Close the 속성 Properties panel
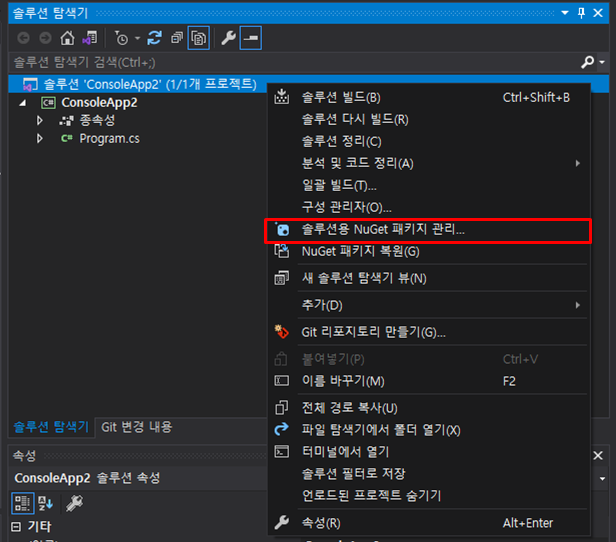 click(598, 456)
